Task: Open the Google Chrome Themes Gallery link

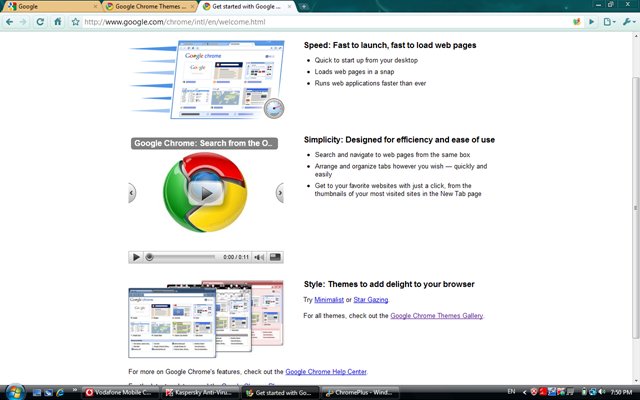Action: [x=437, y=316]
